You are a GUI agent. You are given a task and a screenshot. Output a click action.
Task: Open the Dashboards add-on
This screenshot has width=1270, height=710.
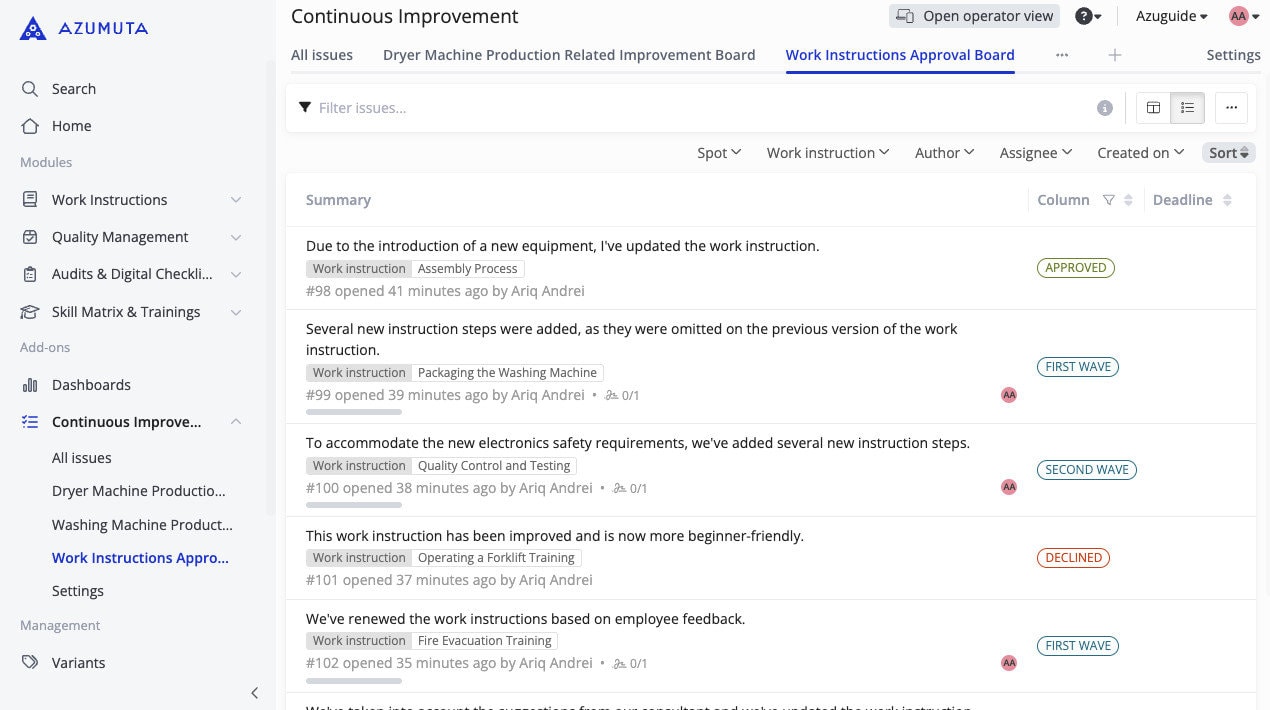91,385
